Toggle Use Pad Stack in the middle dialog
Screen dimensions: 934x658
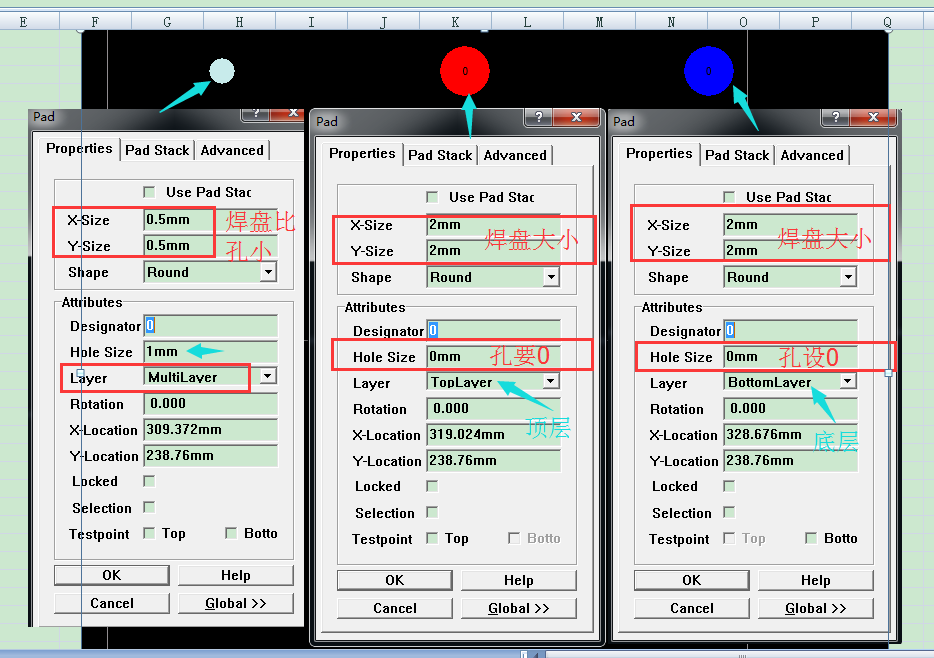[432, 197]
